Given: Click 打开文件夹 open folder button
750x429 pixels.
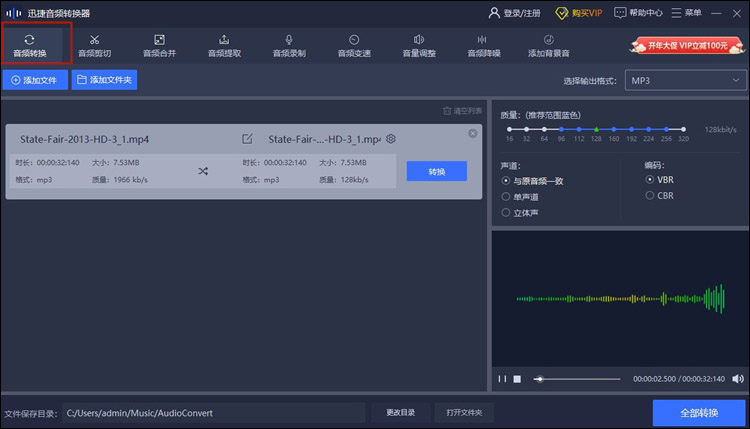Looking at the screenshot, I should (x=464, y=413).
